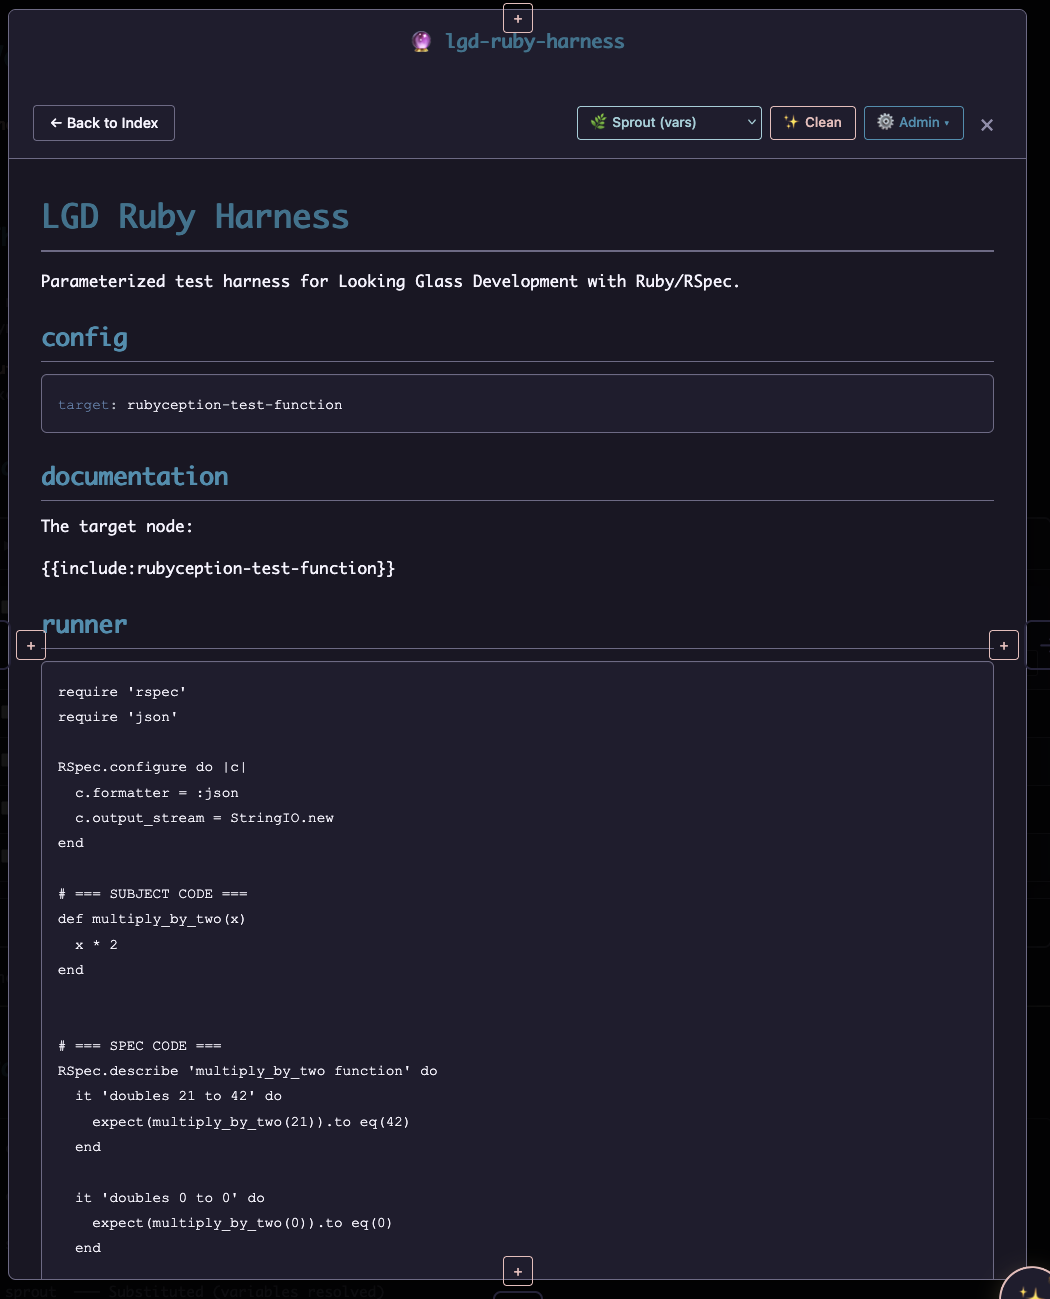Expand the Admin menu caret
The image size is (1050, 1299).
click(947, 123)
